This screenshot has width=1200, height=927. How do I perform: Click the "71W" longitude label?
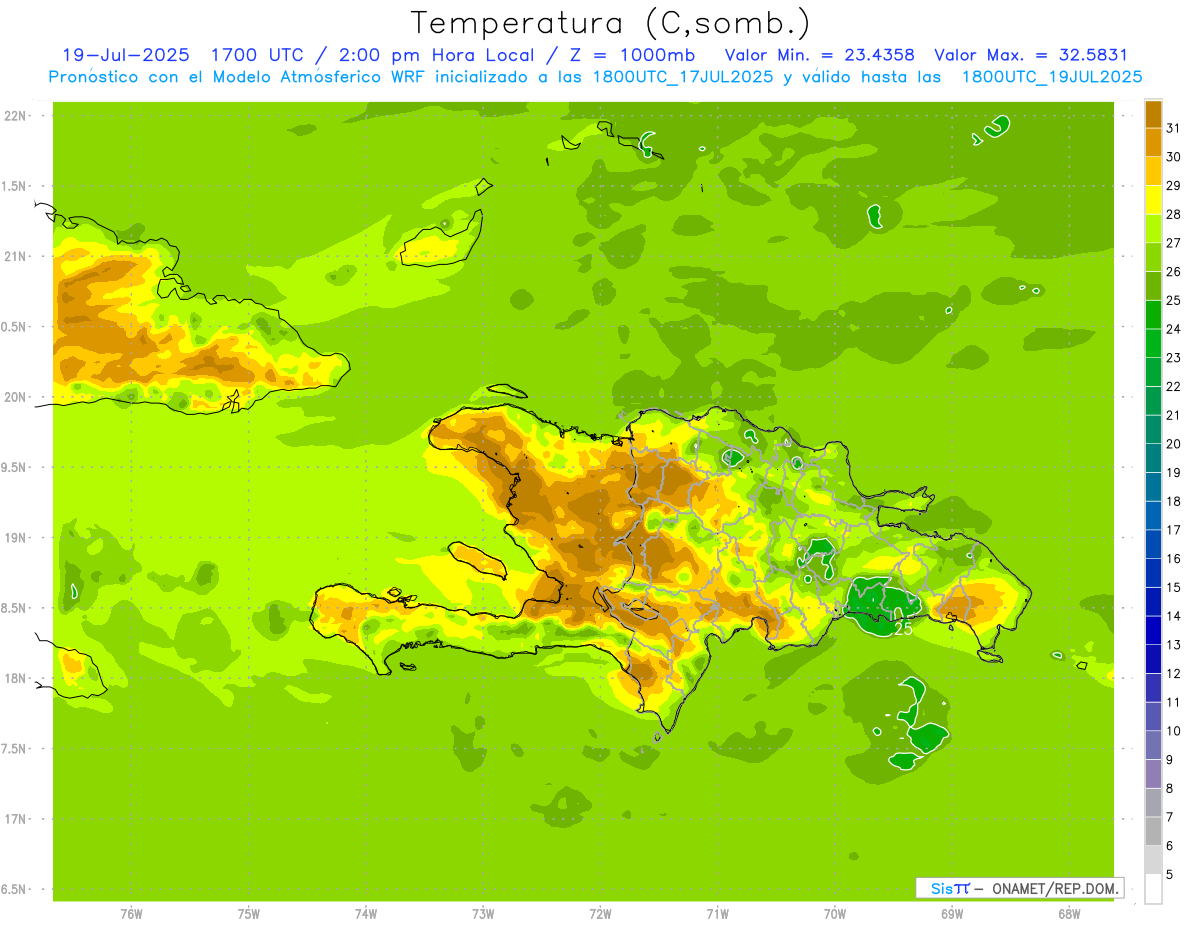point(718,913)
